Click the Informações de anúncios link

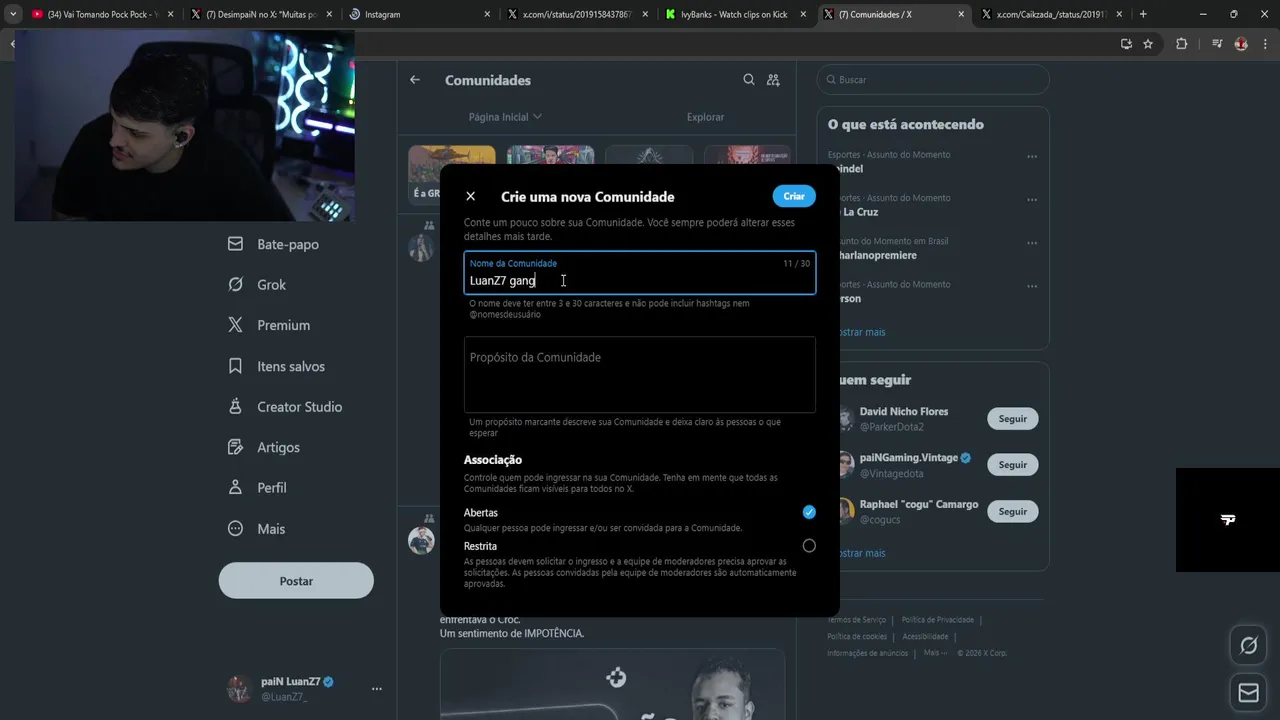coord(867,654)
